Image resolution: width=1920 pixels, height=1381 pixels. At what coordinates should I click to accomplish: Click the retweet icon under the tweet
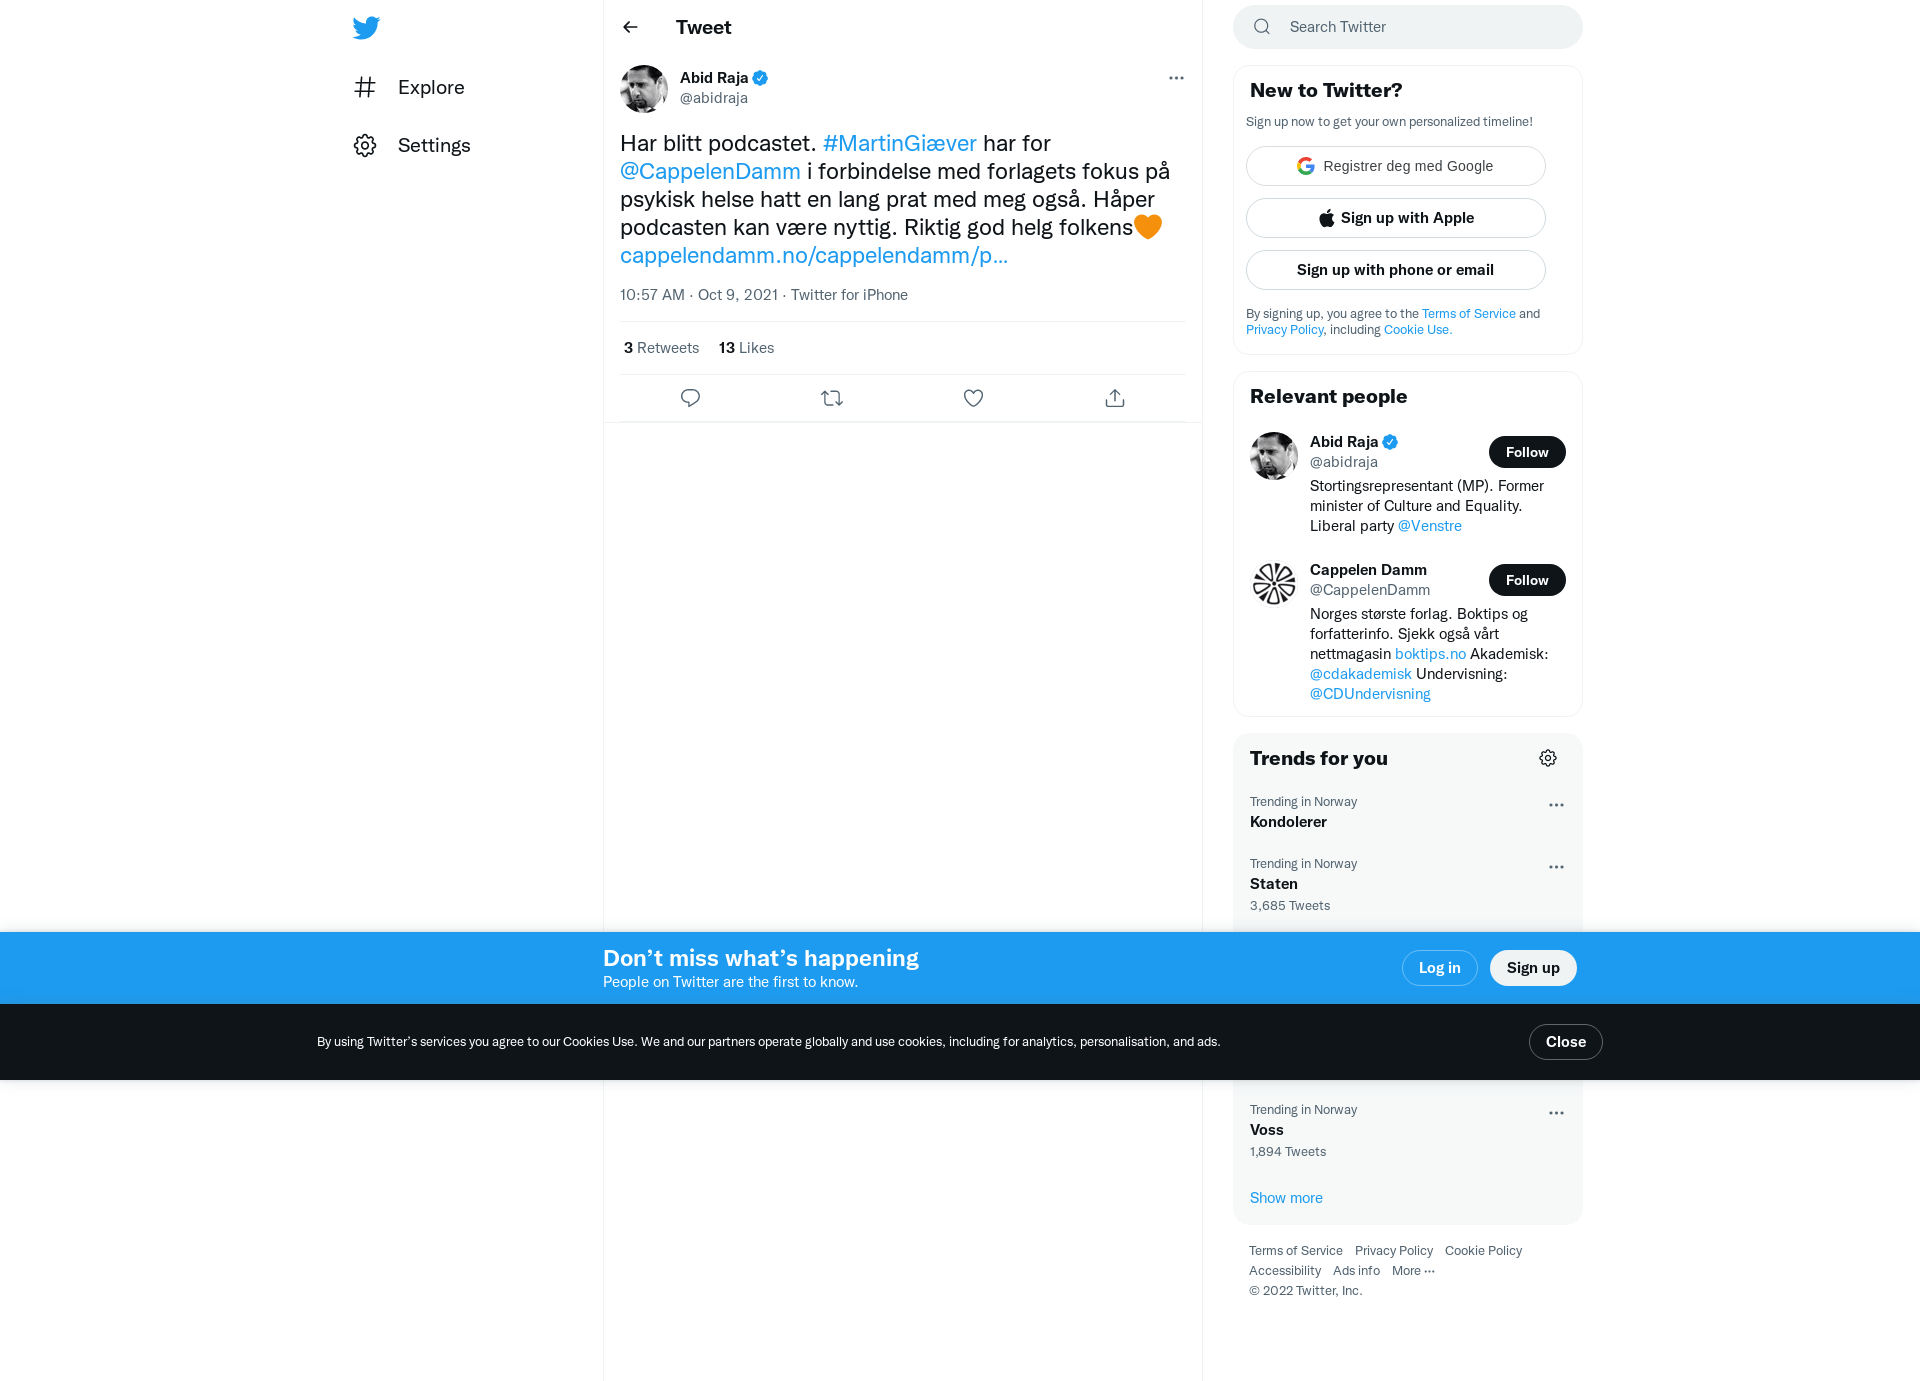832,398
